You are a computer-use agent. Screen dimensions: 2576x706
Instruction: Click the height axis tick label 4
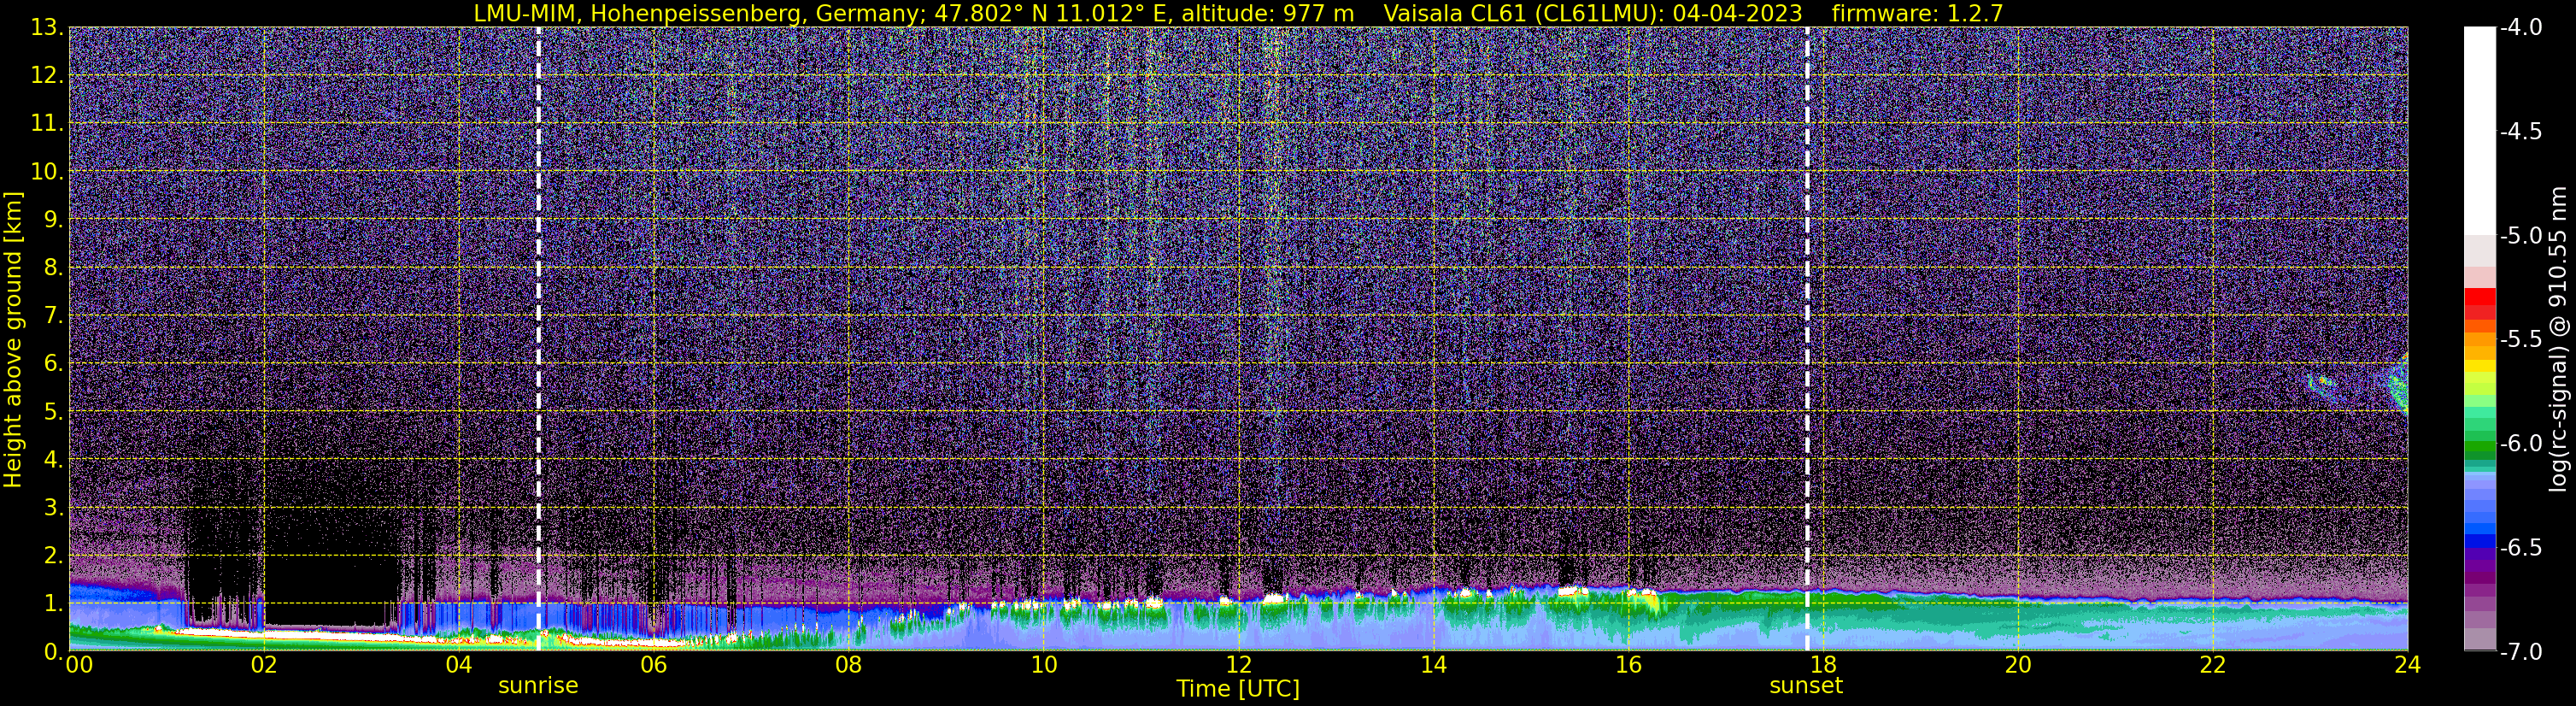(x=52, y=460)
